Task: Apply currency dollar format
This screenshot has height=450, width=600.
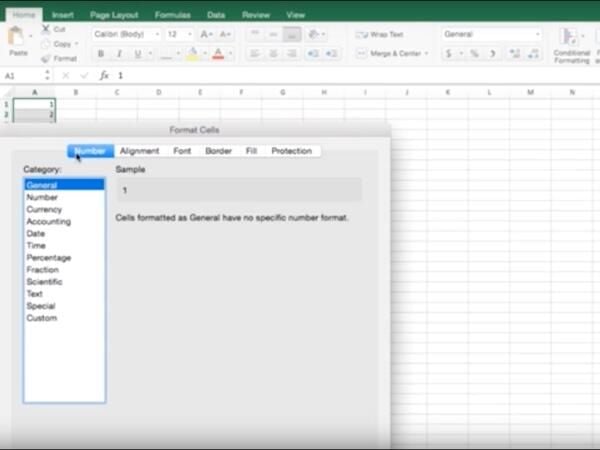Action: coord(449,54)
